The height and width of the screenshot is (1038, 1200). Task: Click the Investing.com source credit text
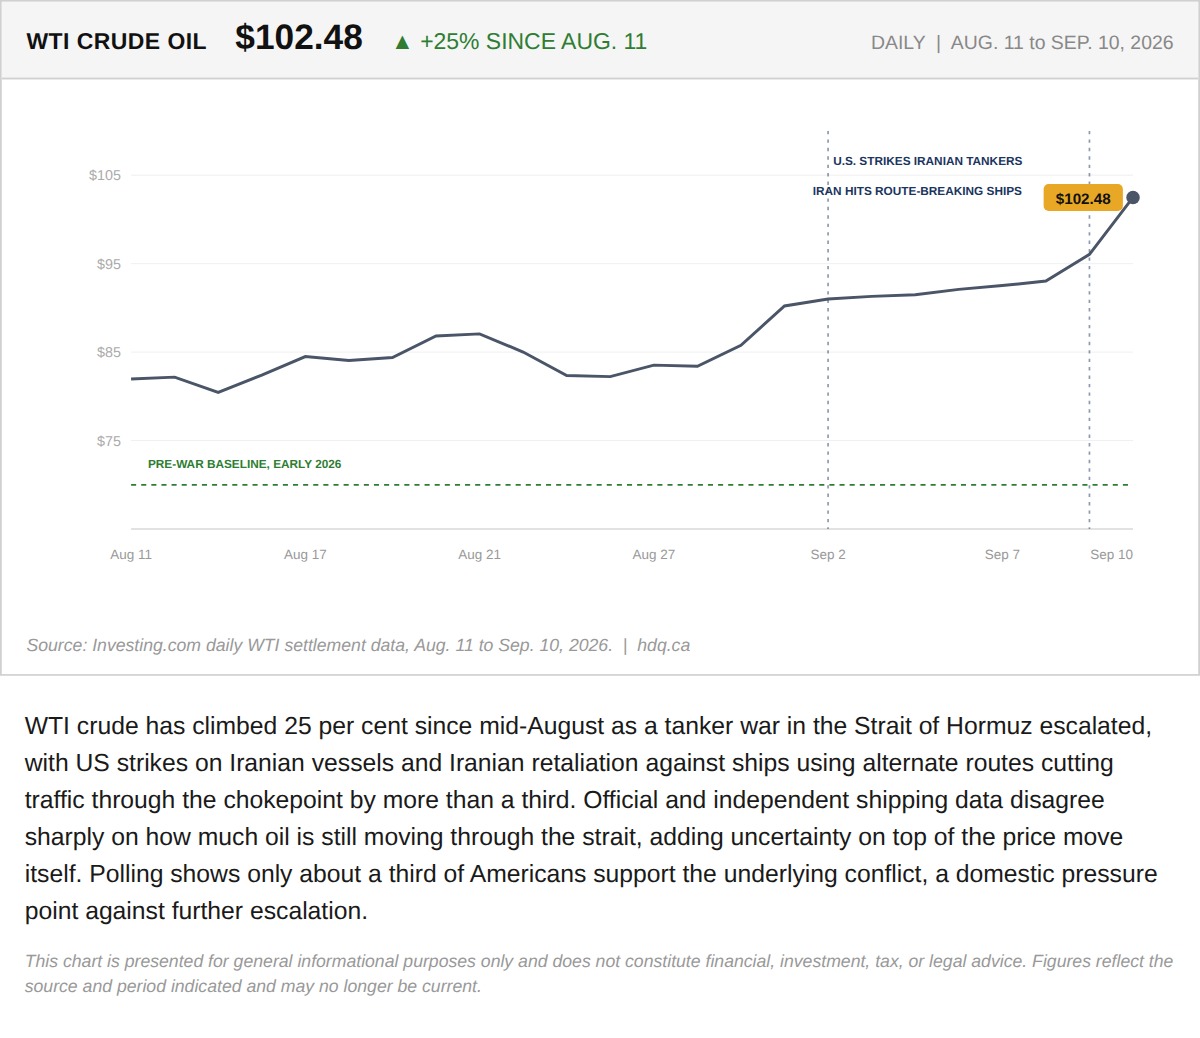point(319,646)
